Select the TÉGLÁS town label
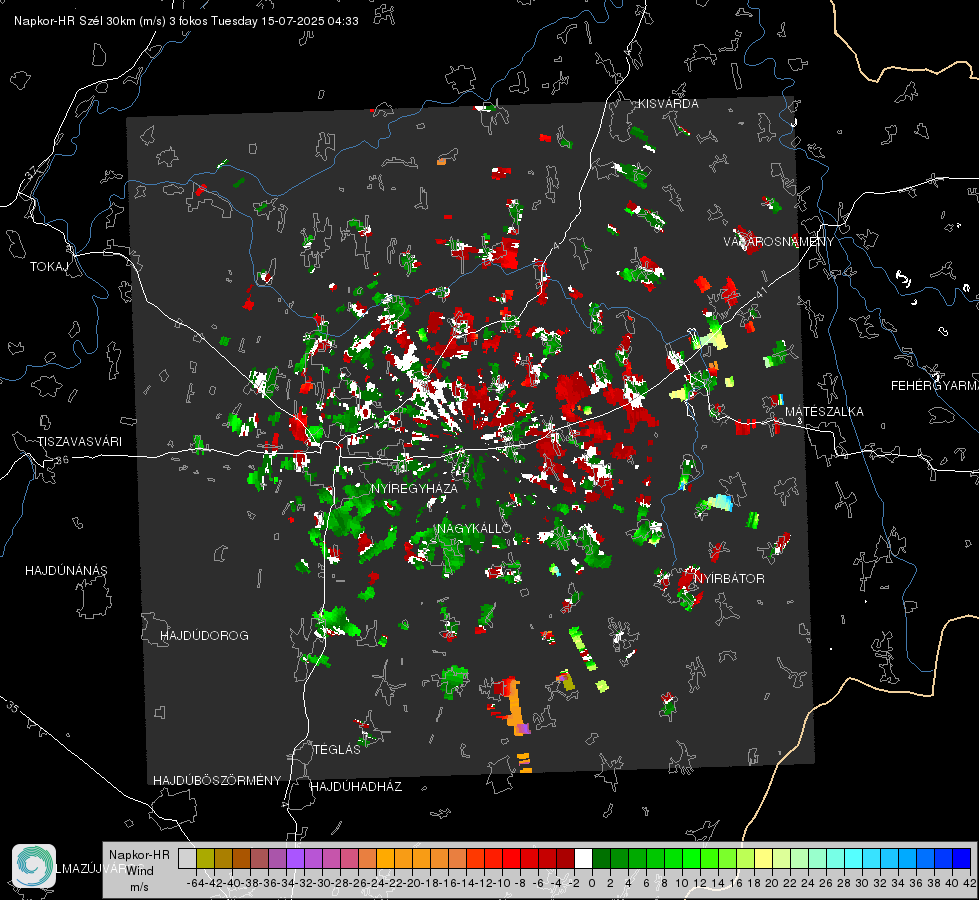 tap(337, 750)
